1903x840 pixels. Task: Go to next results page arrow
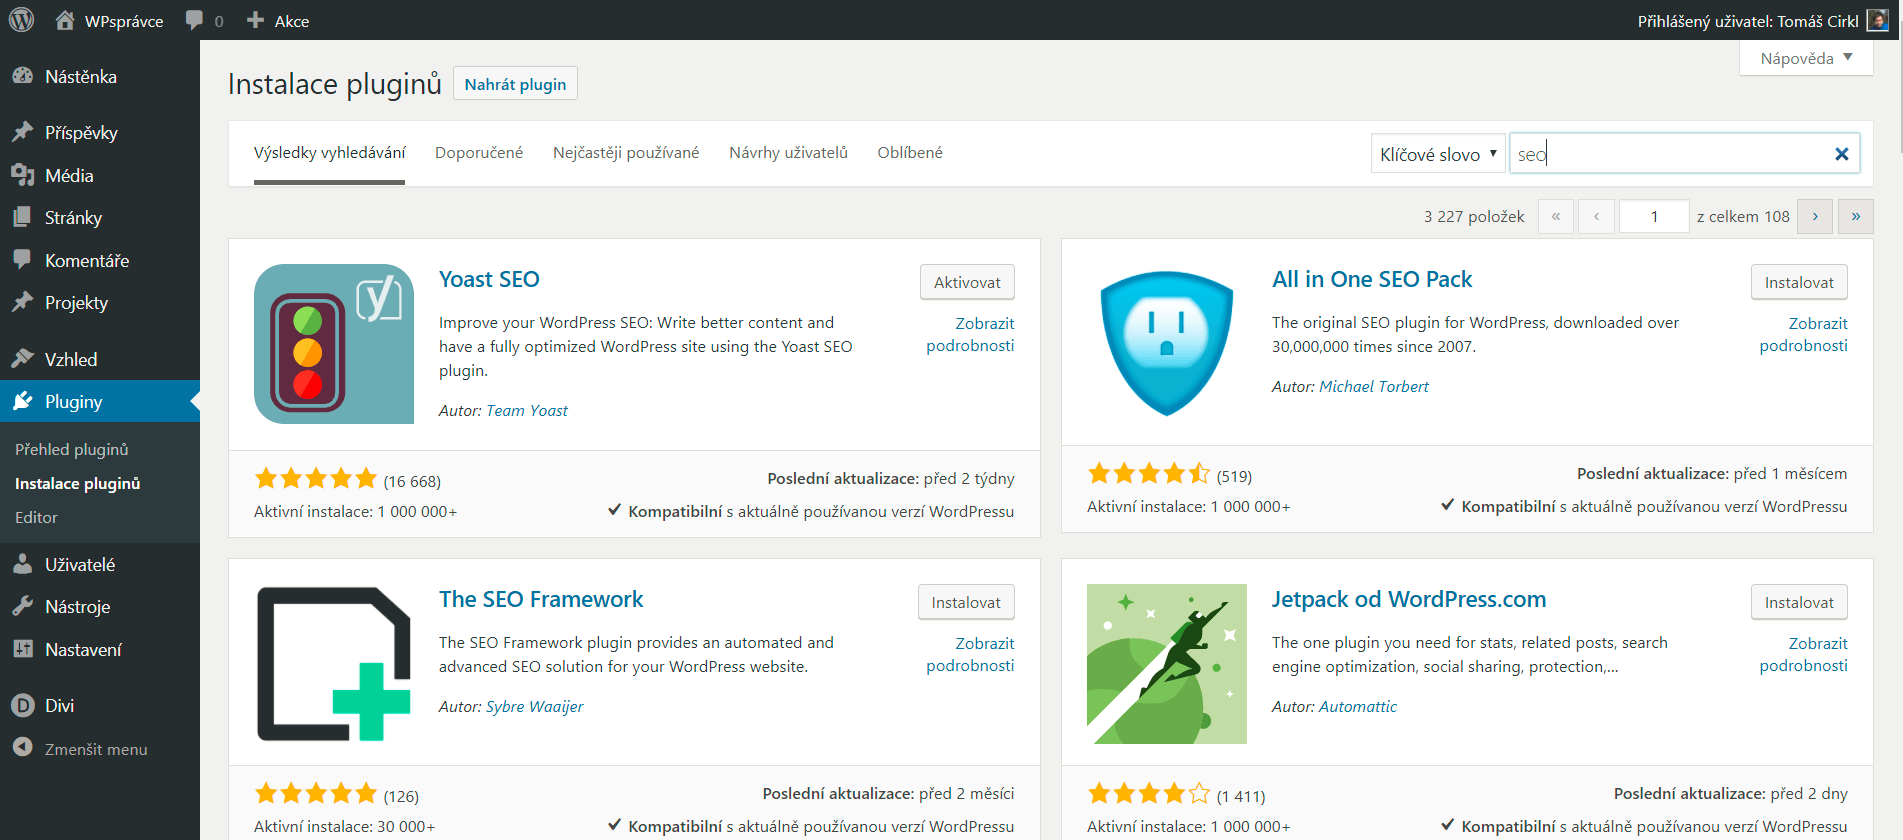click(x=1815, y=216)
